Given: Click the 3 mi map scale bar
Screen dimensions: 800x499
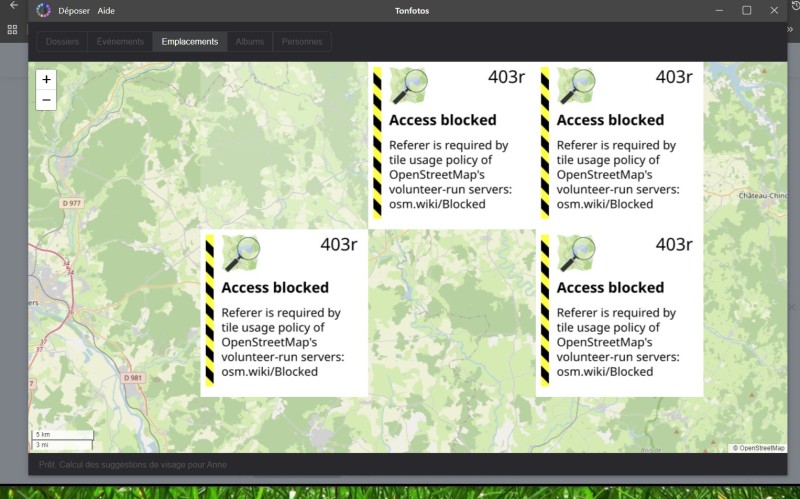Looking at the screenshot, I should (x=62, y=445).
